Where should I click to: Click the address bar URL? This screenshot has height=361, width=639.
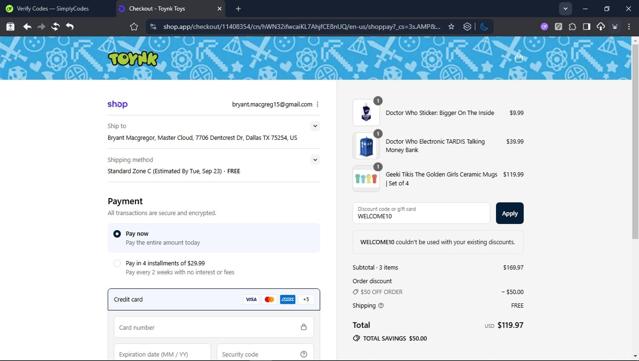point(302,26)
